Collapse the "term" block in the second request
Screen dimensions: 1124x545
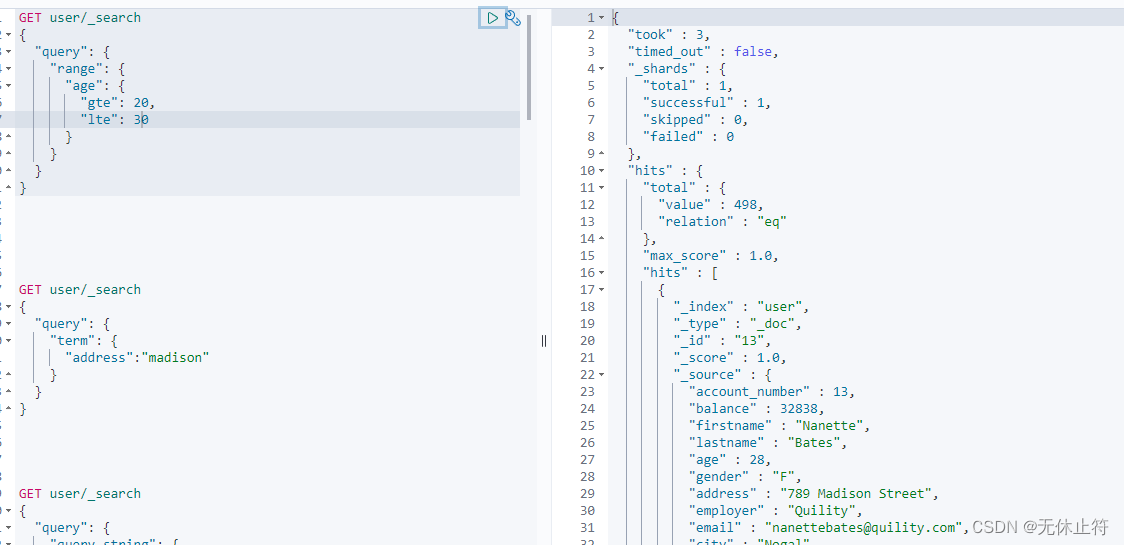tap(9, 341)
